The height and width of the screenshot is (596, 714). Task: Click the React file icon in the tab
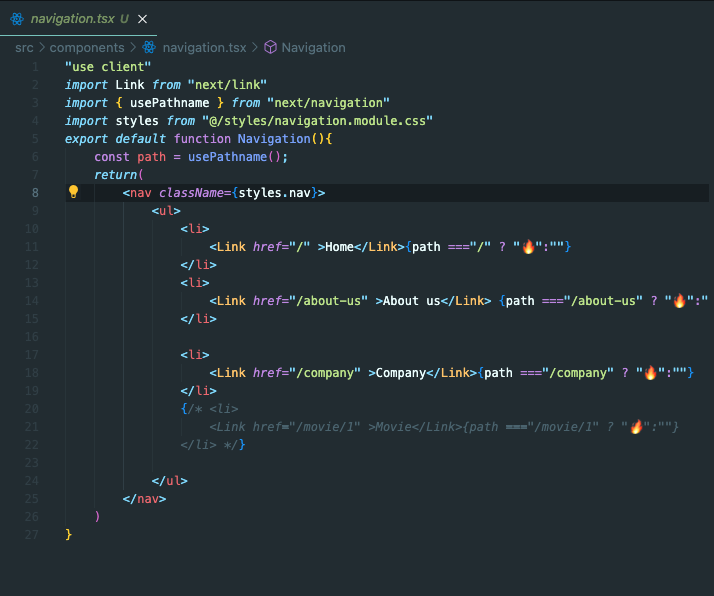17,18
